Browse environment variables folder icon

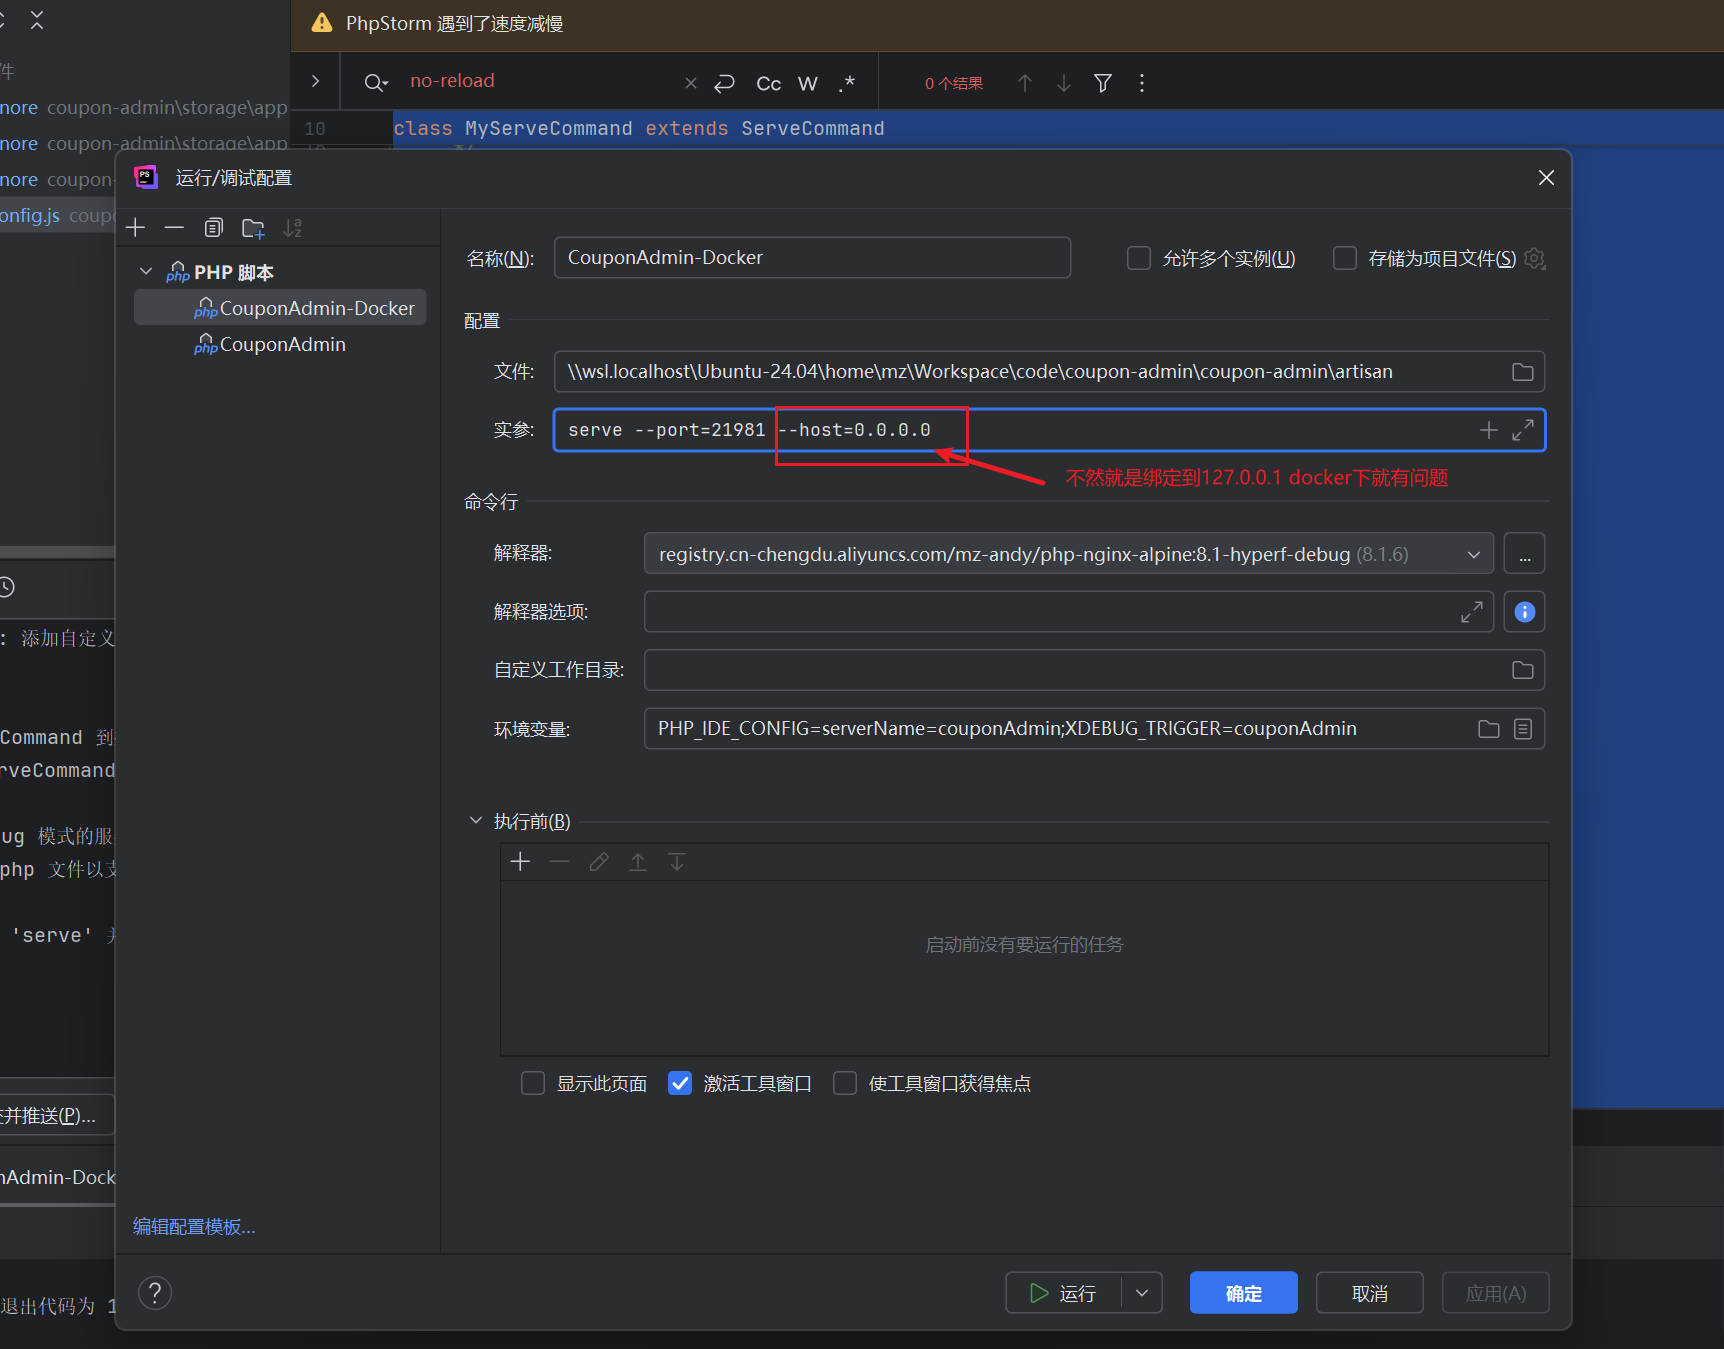click(x=1488, y=729)
